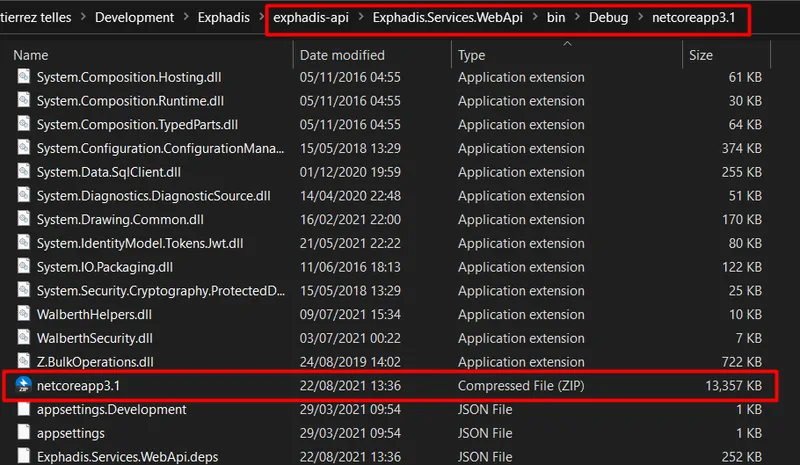Expand chevron after Debug in breadcrumb
Viewport: 800px width, 465px height.
[x=640, y=17]
